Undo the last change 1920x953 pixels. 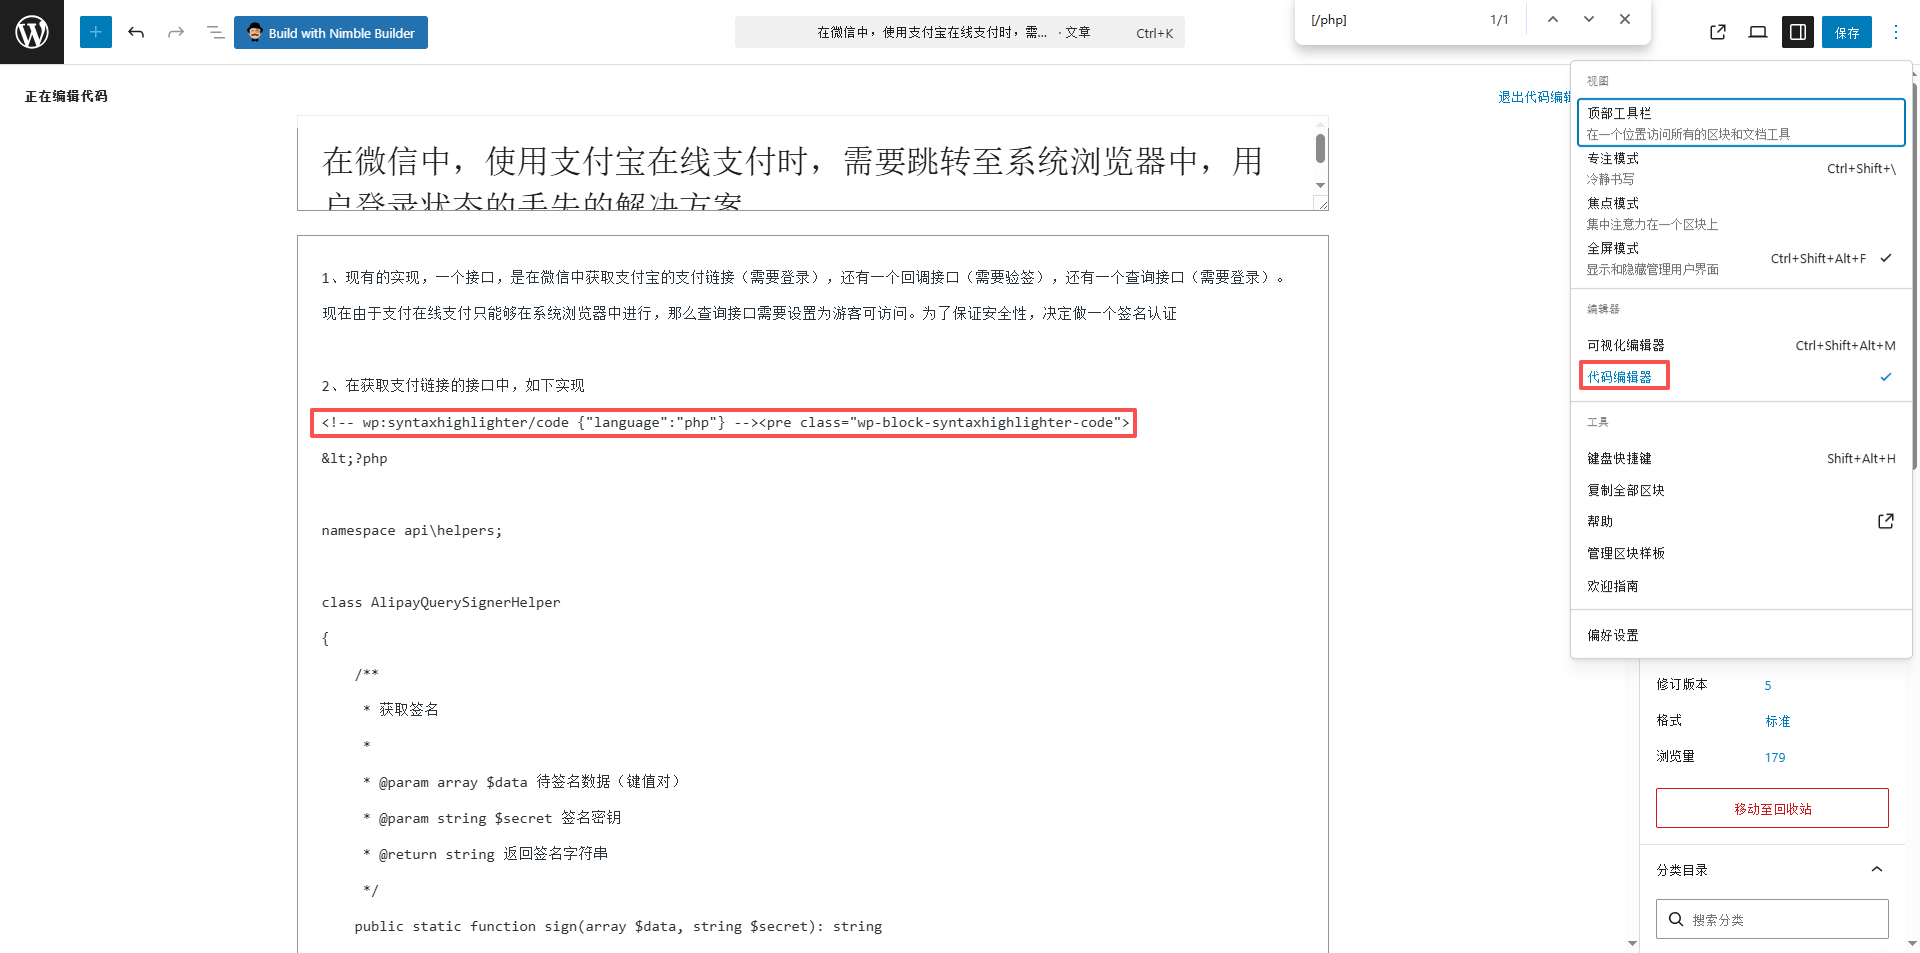point(136,32)
